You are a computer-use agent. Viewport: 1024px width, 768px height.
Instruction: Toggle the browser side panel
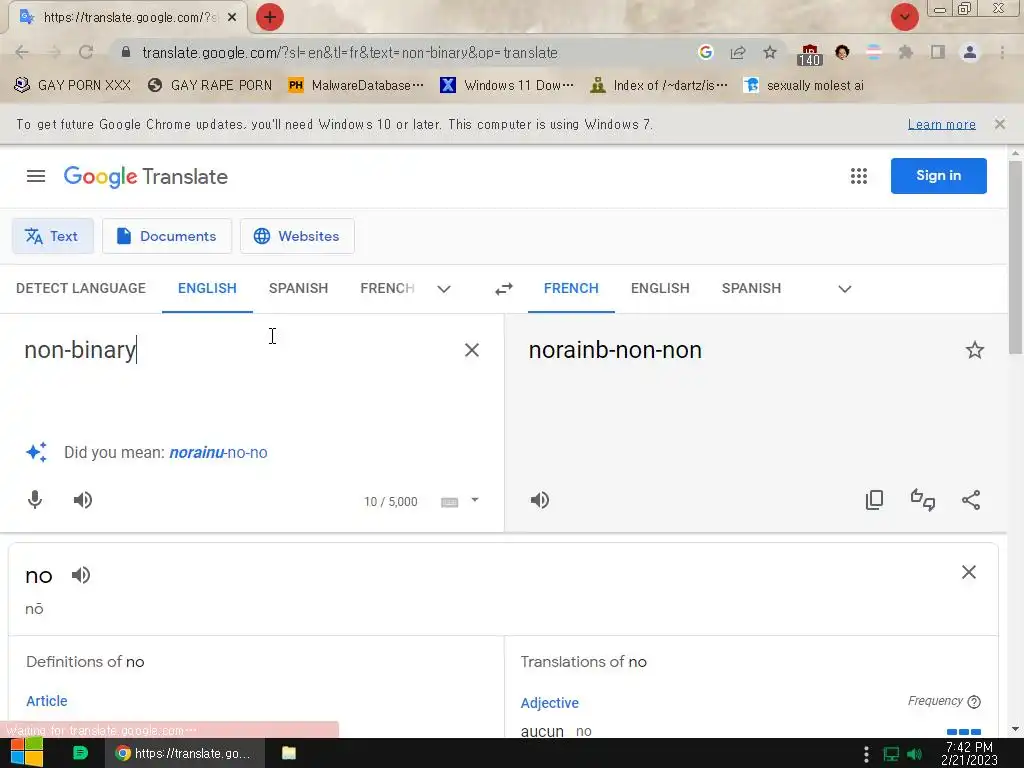938,52
